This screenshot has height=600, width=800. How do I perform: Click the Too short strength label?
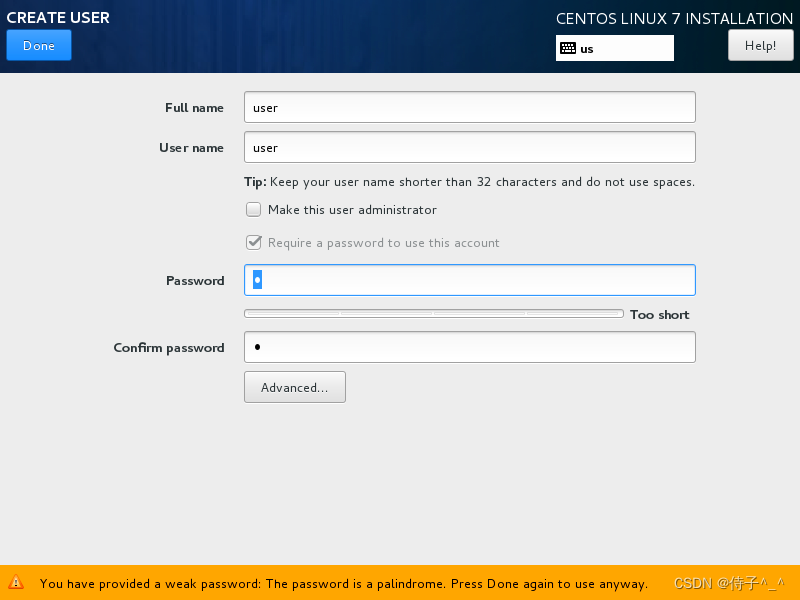[659, 314]
